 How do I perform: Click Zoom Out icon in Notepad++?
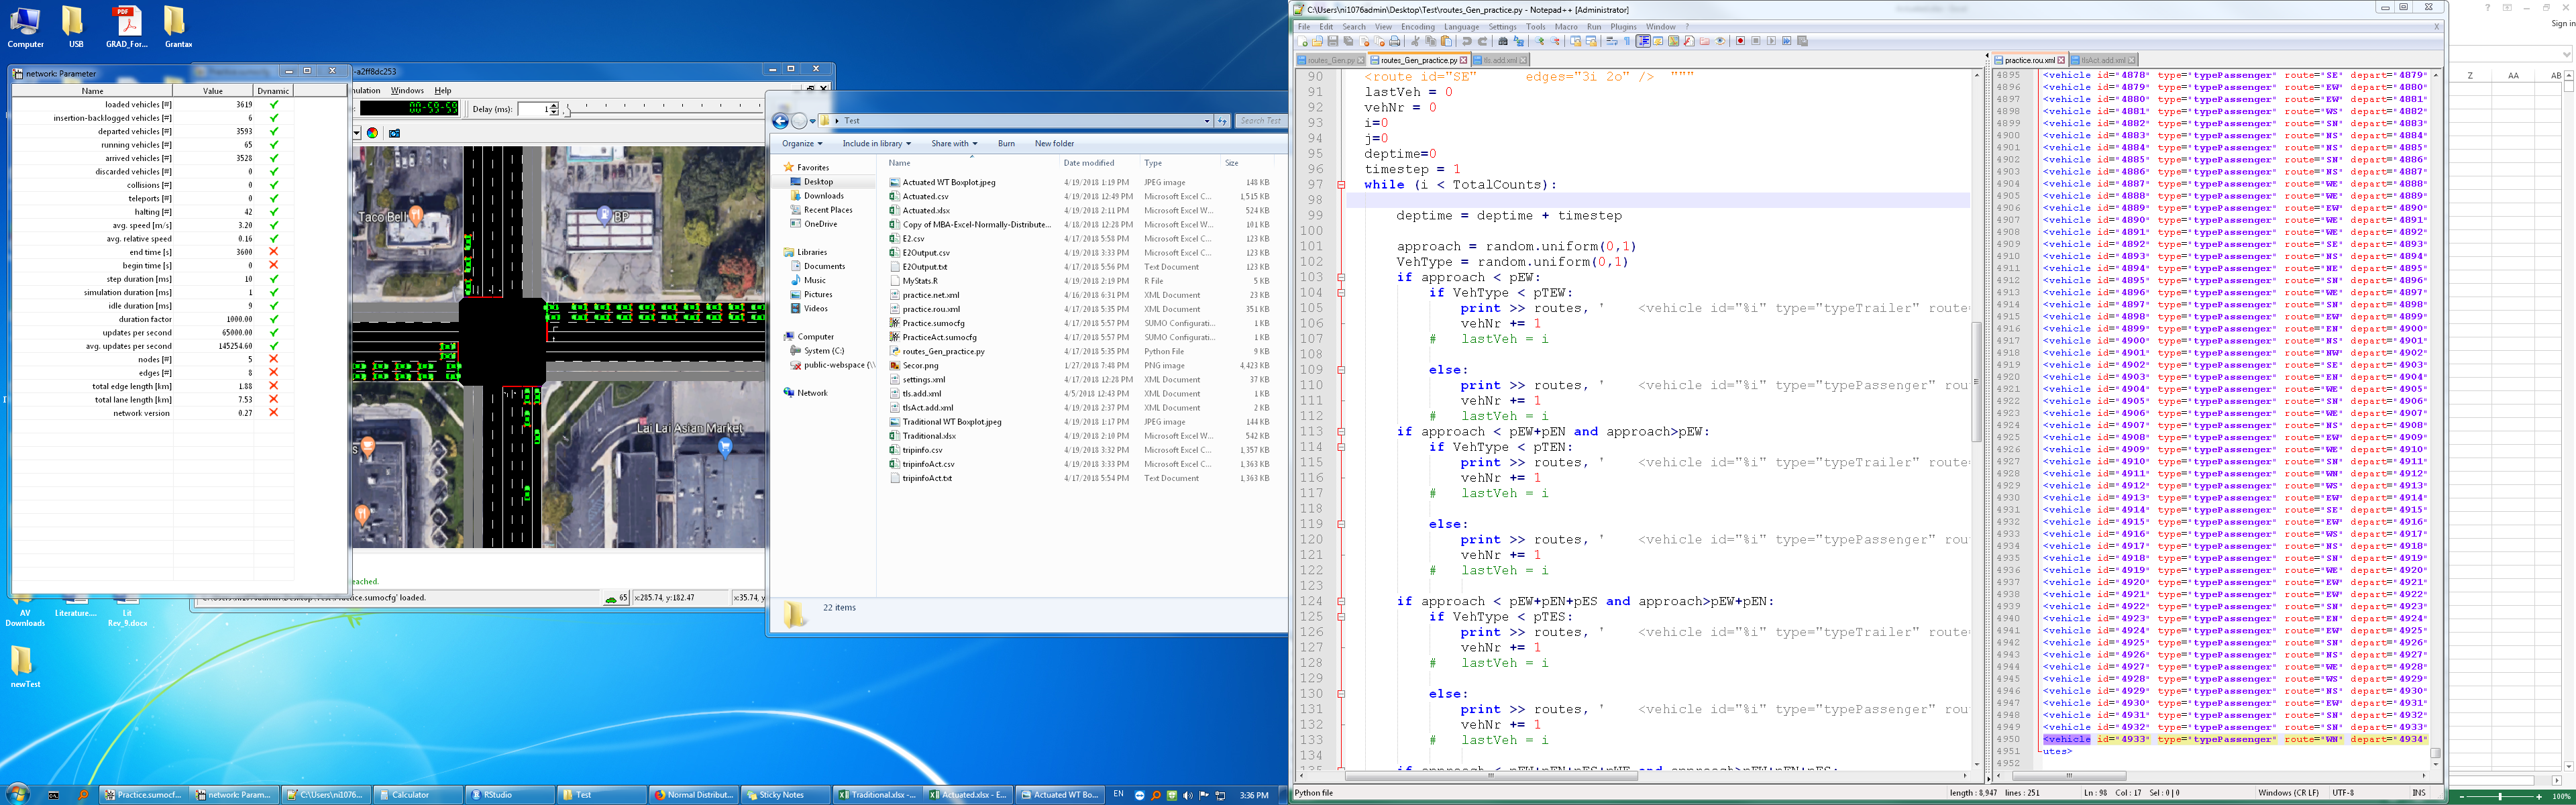[1555, 41]
